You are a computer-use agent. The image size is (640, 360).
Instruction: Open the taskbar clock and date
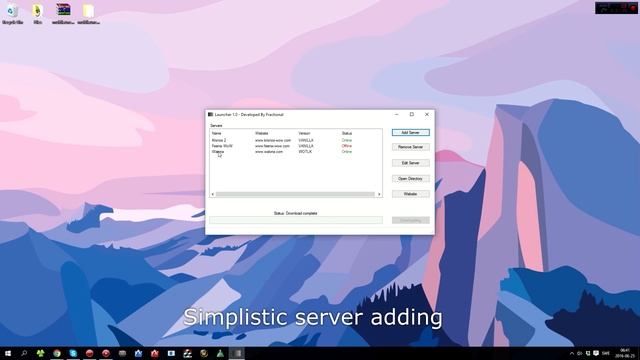pos(624,353)
